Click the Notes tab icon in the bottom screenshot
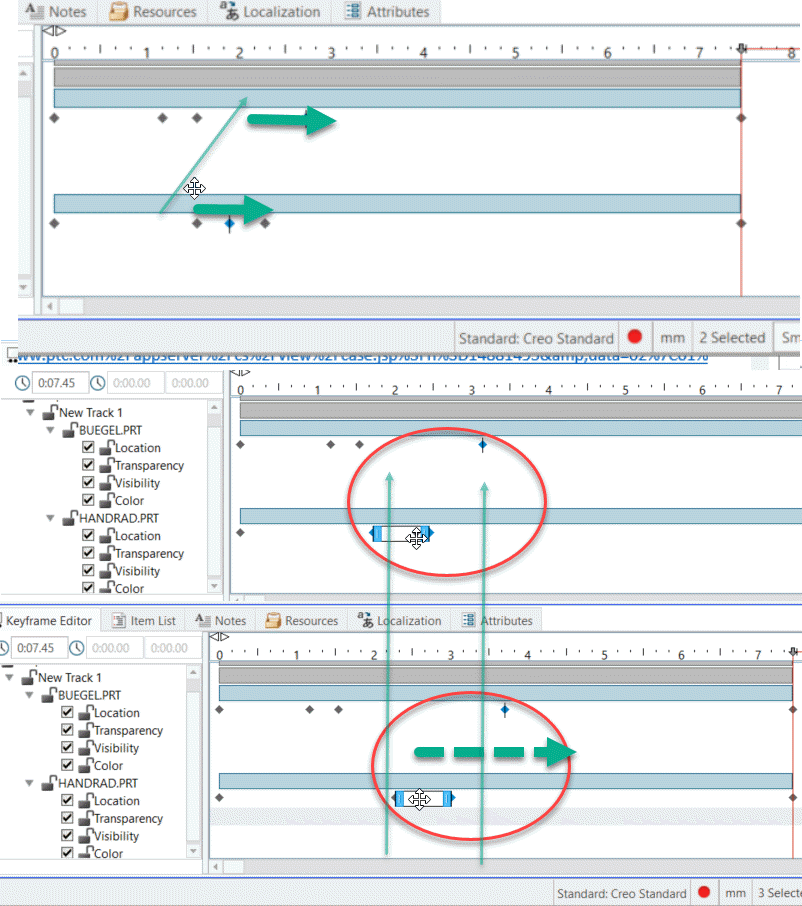 point(203,620)
